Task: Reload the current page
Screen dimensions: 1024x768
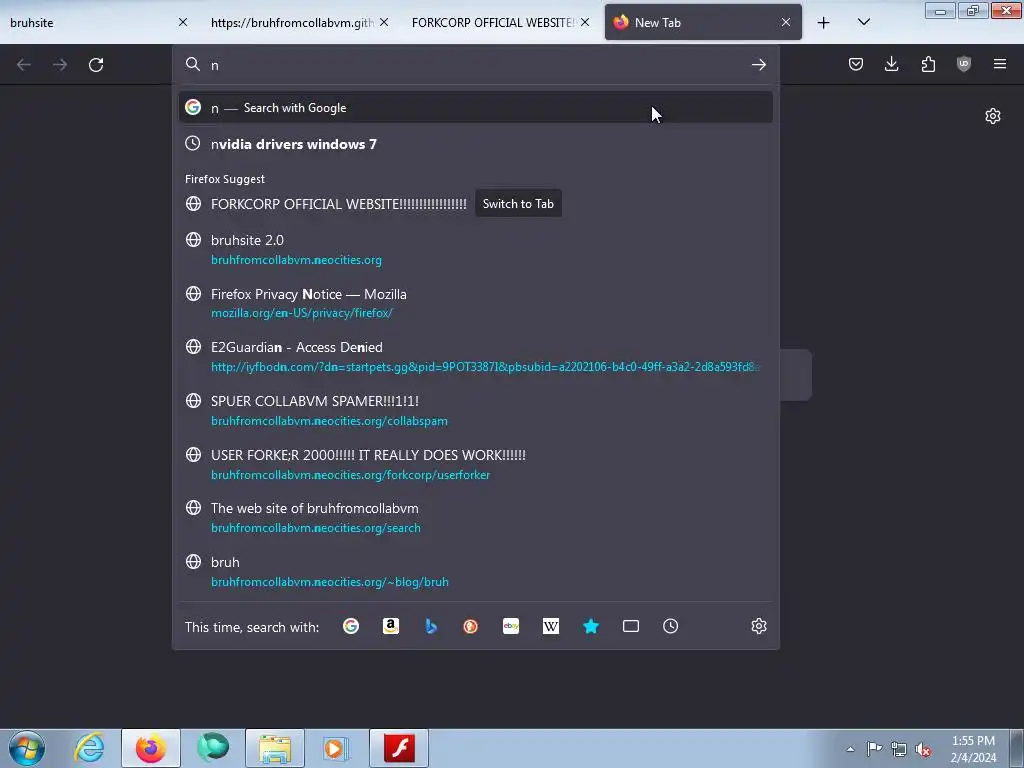Action: [96, 65]
